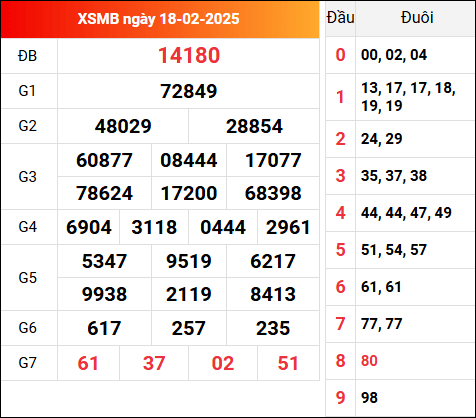
Task: Select Đầu digit 9
Action: [340, 398]
